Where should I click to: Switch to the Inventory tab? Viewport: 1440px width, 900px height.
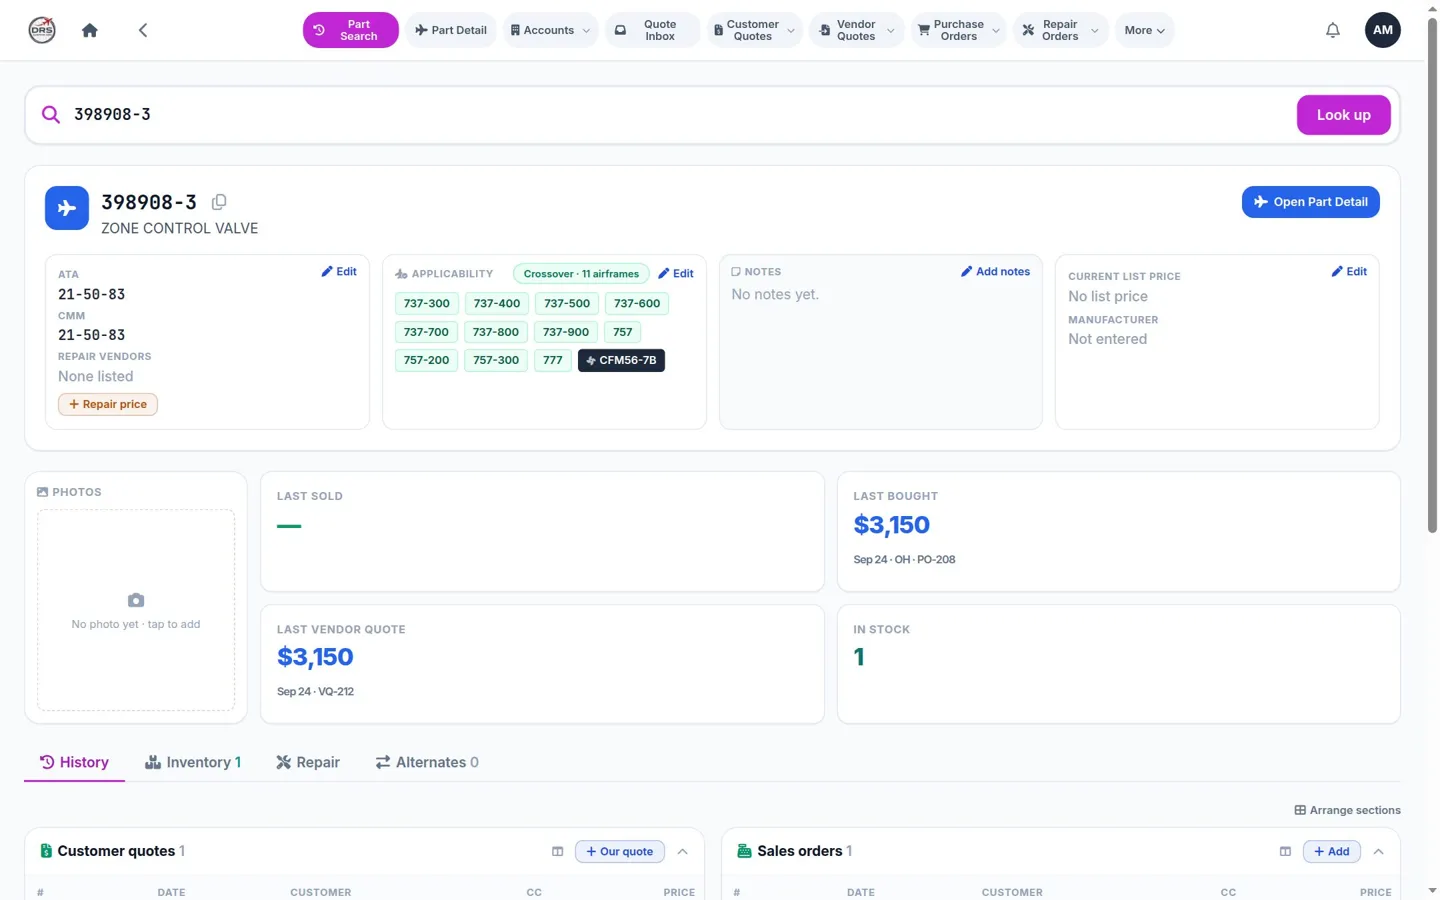pos(193,762)
